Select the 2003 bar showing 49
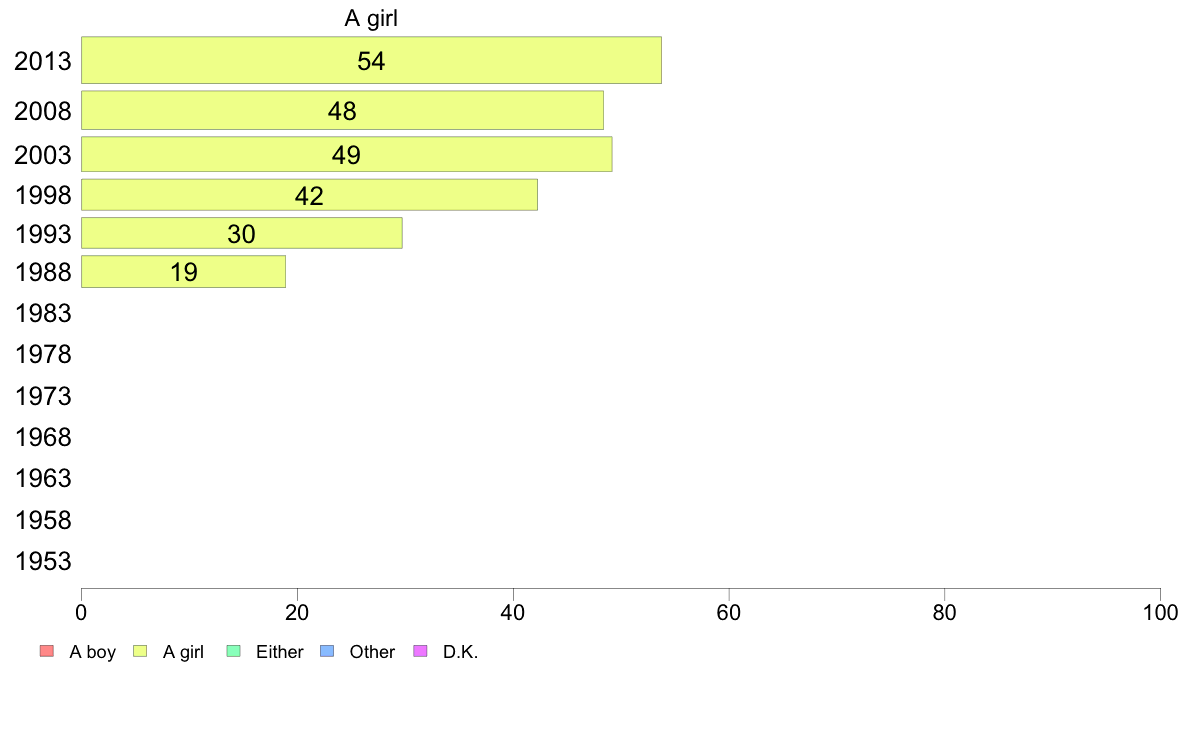1188x736 pixels. [346, 154]
